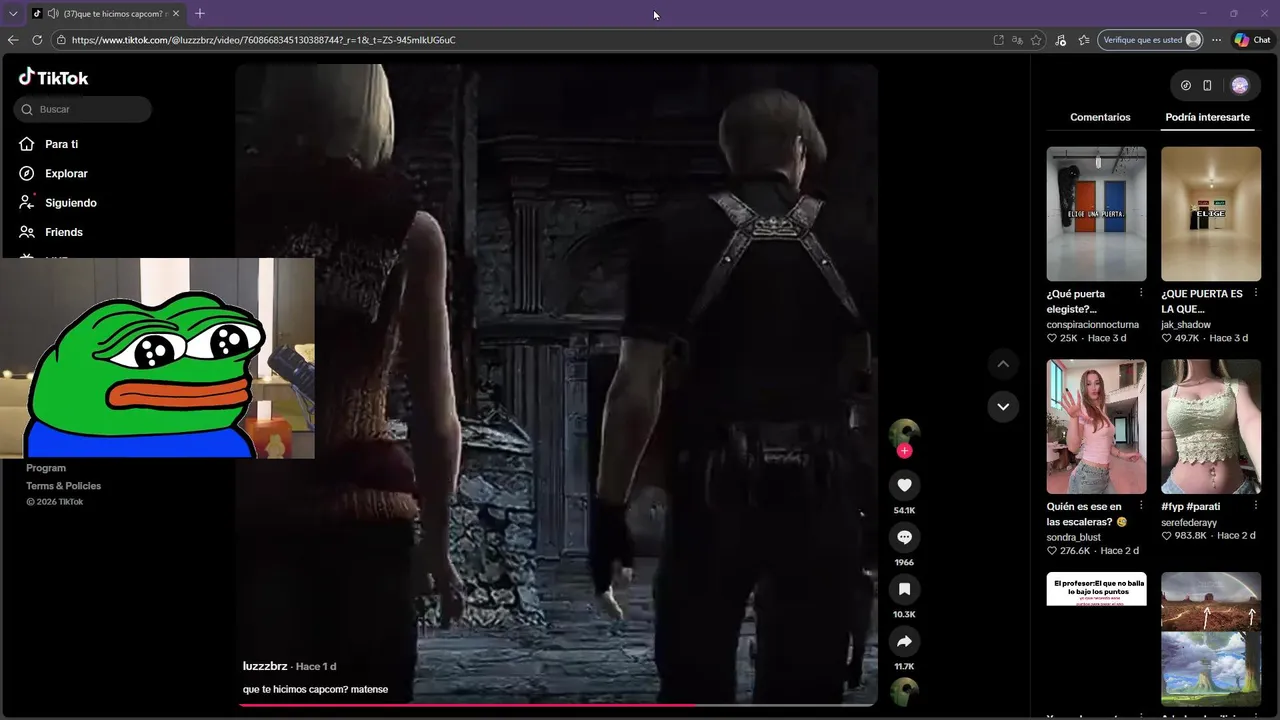Share the video using the arrow icon
The width and height of the screenshot is (1280, 720).
pos(904,641)
